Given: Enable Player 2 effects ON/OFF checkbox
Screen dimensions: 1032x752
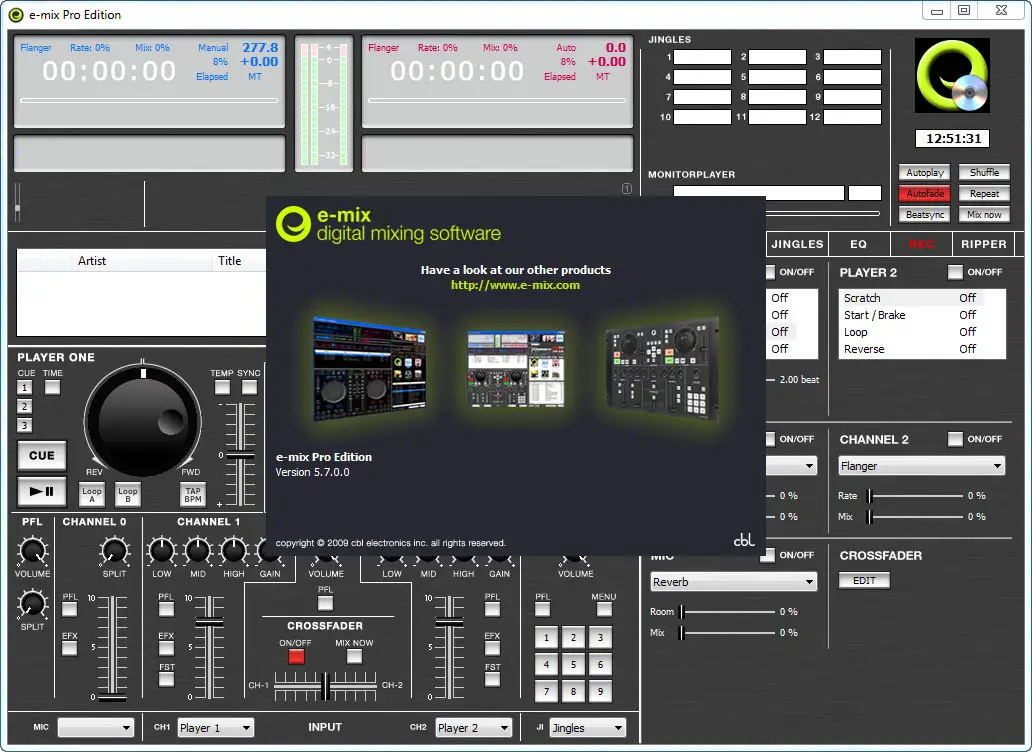Looking at the screenshot, I should pos(955,272).
